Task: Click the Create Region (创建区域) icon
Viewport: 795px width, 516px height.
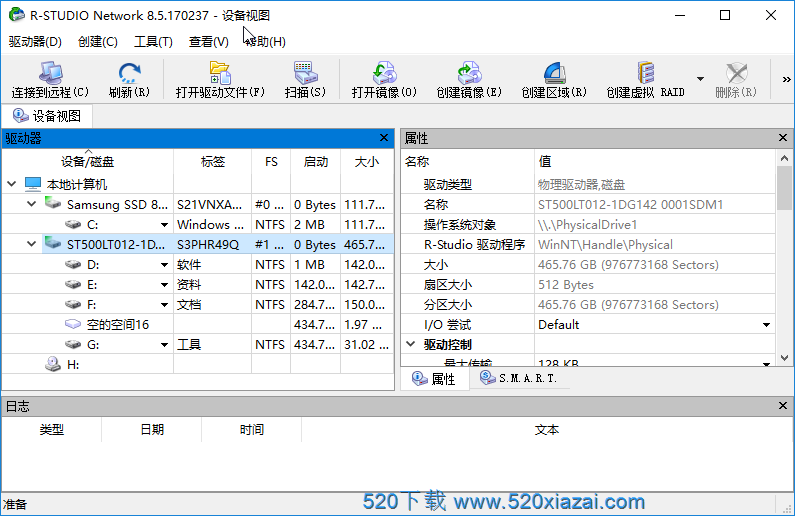Action: tap(554, 73)
